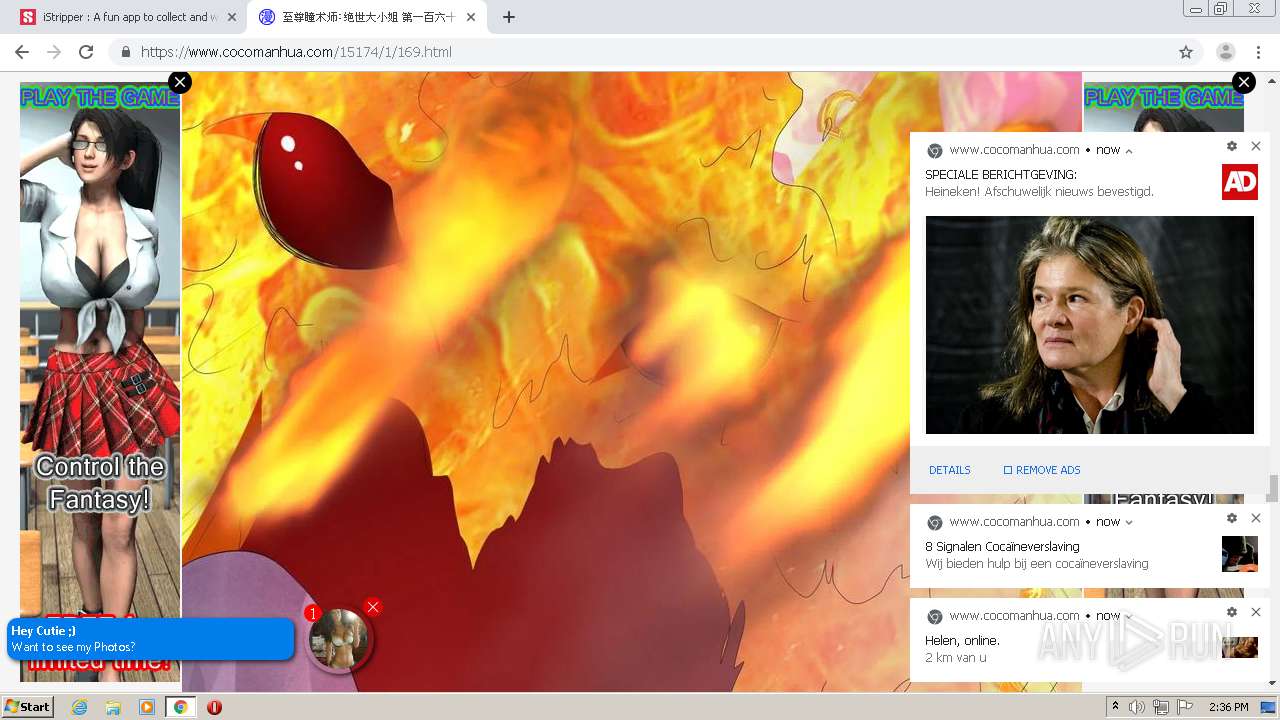Close the iStripper tab
This screenshot has width=1280, height=720.
pyautogui.click(x=231, y=17)
